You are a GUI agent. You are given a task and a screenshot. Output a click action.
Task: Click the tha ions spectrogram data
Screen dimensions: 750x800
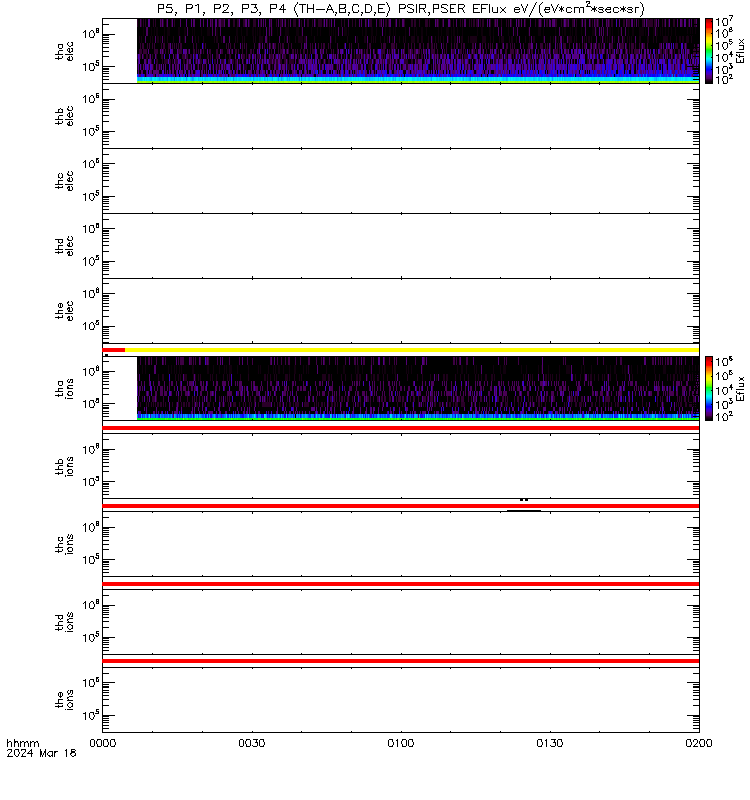[x=418, y=388]
